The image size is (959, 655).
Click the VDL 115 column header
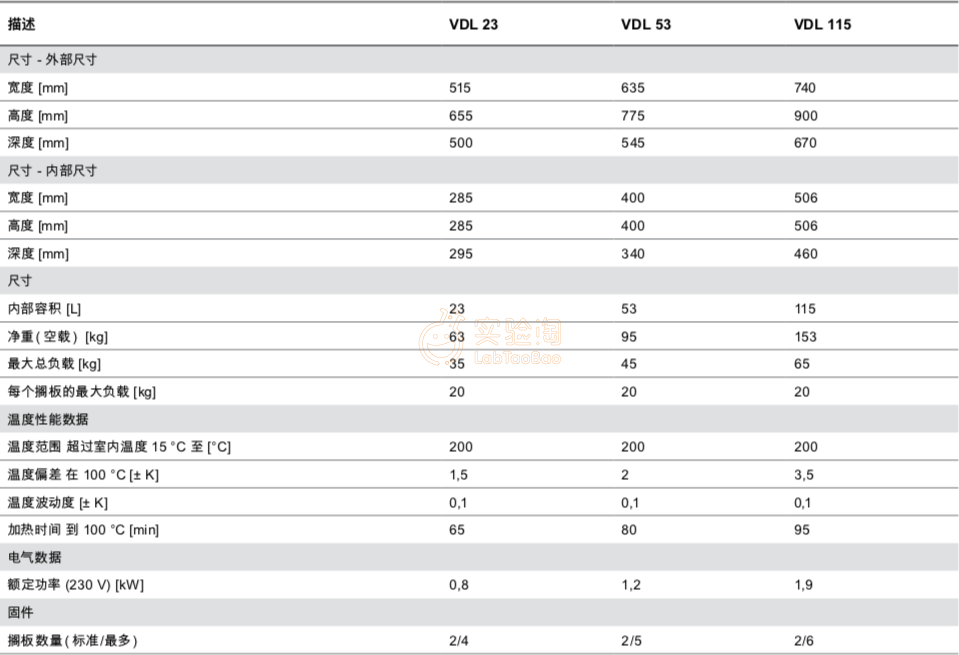(822, 24)
